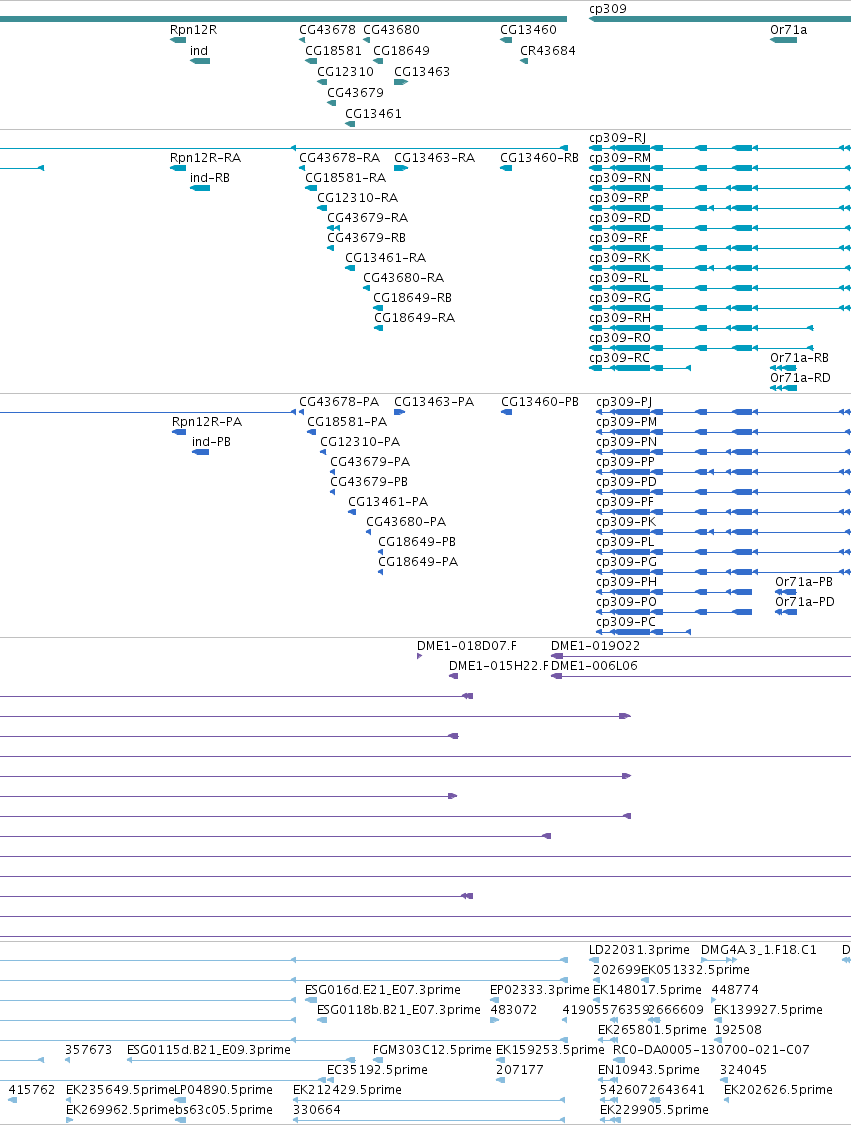Viewport: 851px width, 1125px height.
Task: Open the EK212429.5prime EST label
Action: click(347, 1089)
